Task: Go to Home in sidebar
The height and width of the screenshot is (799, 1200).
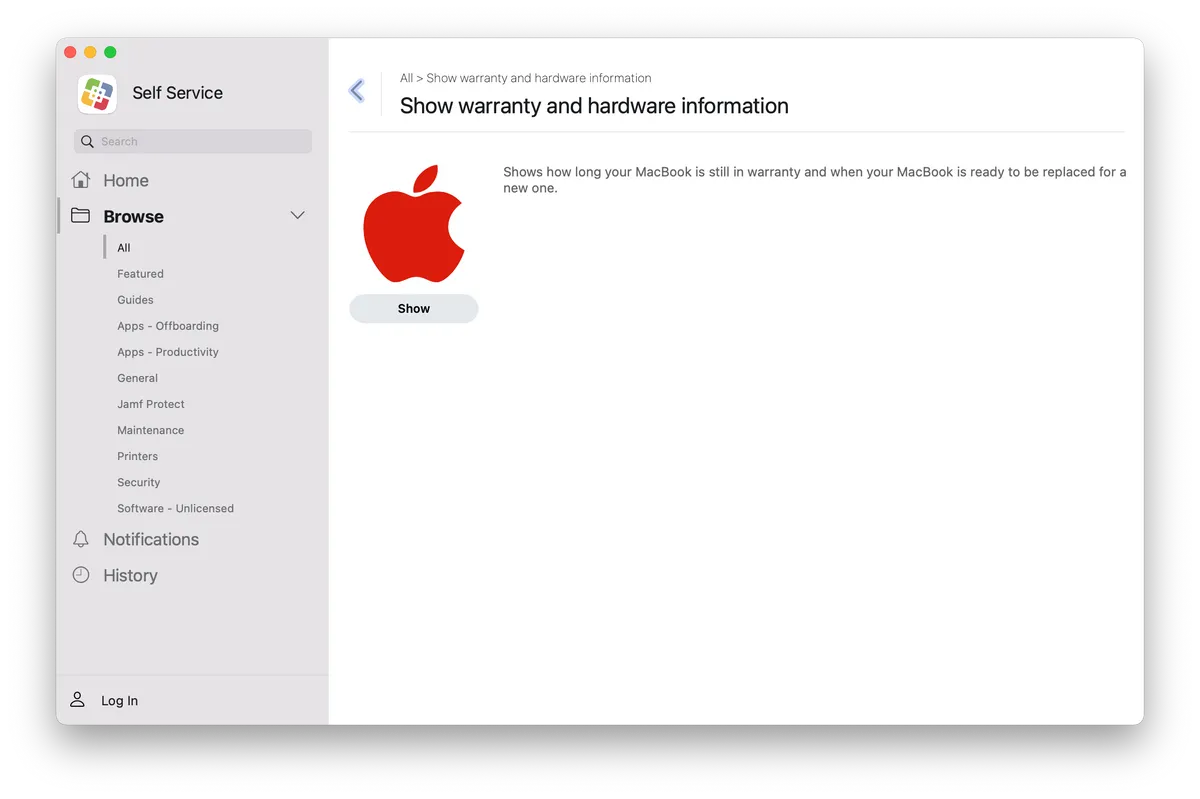Action: (126, 180)
